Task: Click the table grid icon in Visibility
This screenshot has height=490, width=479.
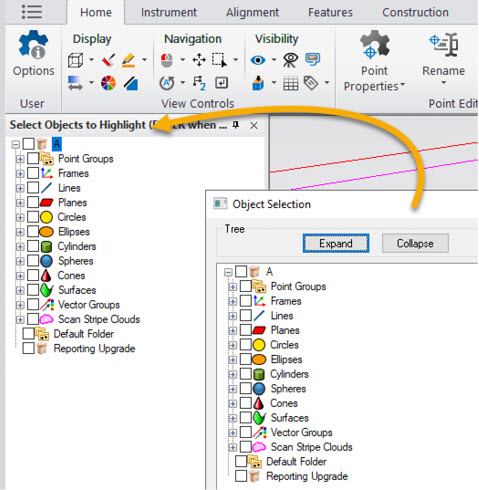Action: 291,83
